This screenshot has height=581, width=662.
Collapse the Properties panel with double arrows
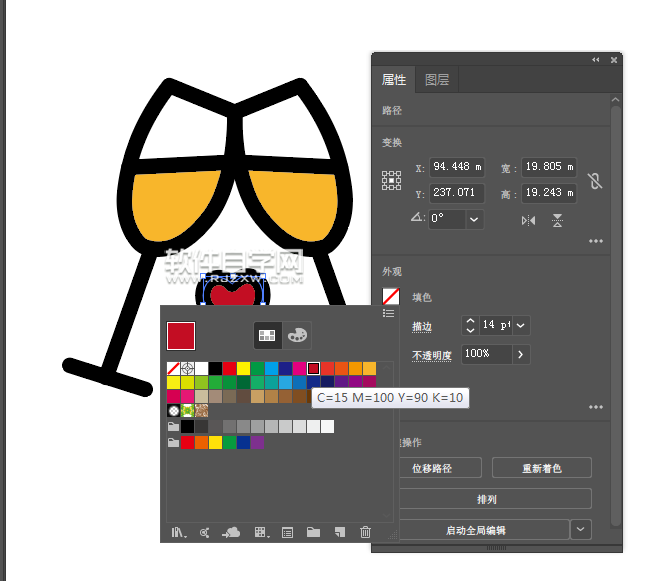[596, 60]
